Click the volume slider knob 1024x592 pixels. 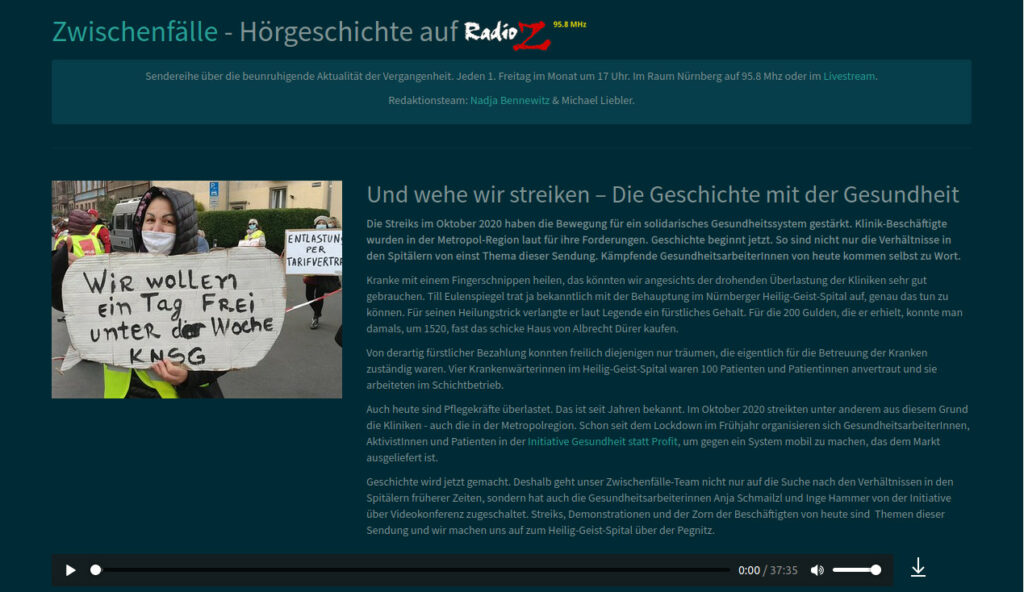point(876,570)
